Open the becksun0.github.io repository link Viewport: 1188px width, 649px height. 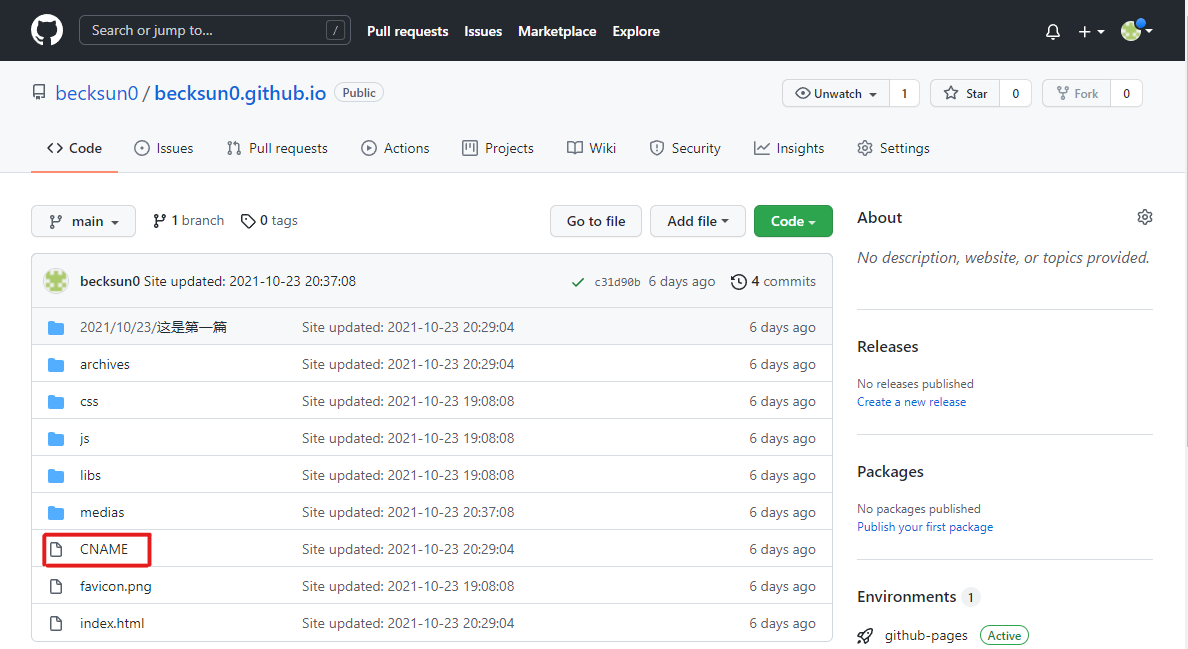point(240,93)
